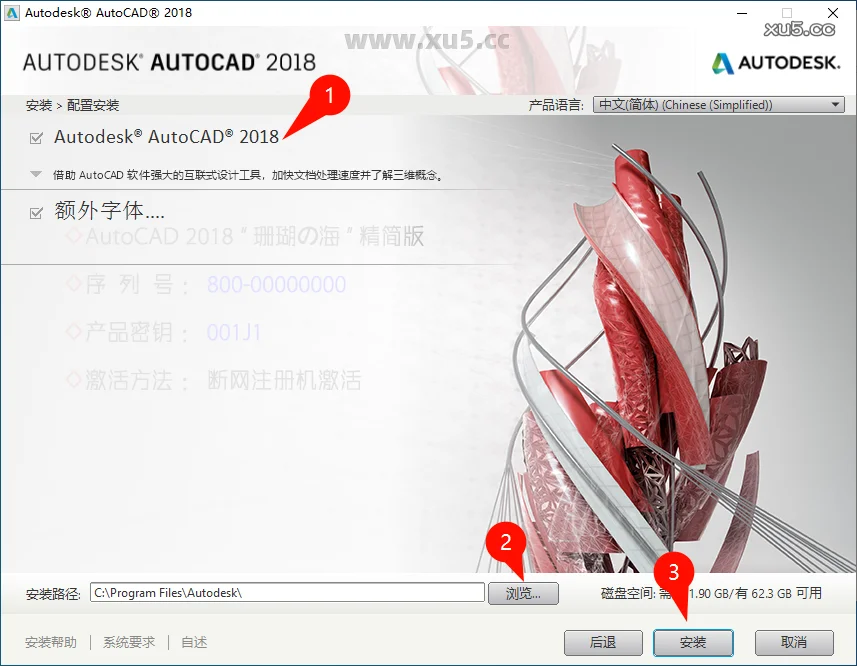Expand the AutoCAD description triangle arrow
The height and width of the screenshot is (666, 857).
pyautogui.click(x=36, y=174)
